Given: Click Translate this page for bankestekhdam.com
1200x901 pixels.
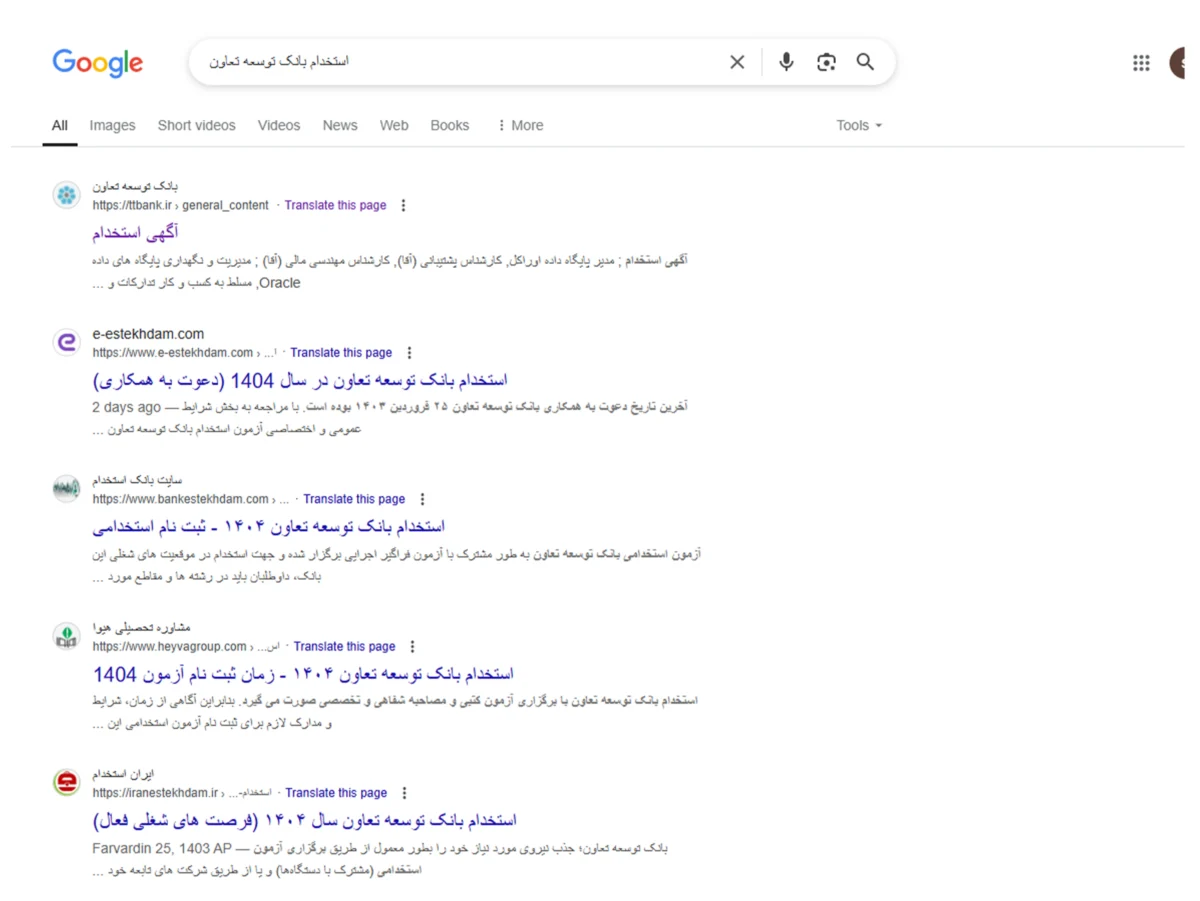Looking at the screenshot, I should pos(354,499).
